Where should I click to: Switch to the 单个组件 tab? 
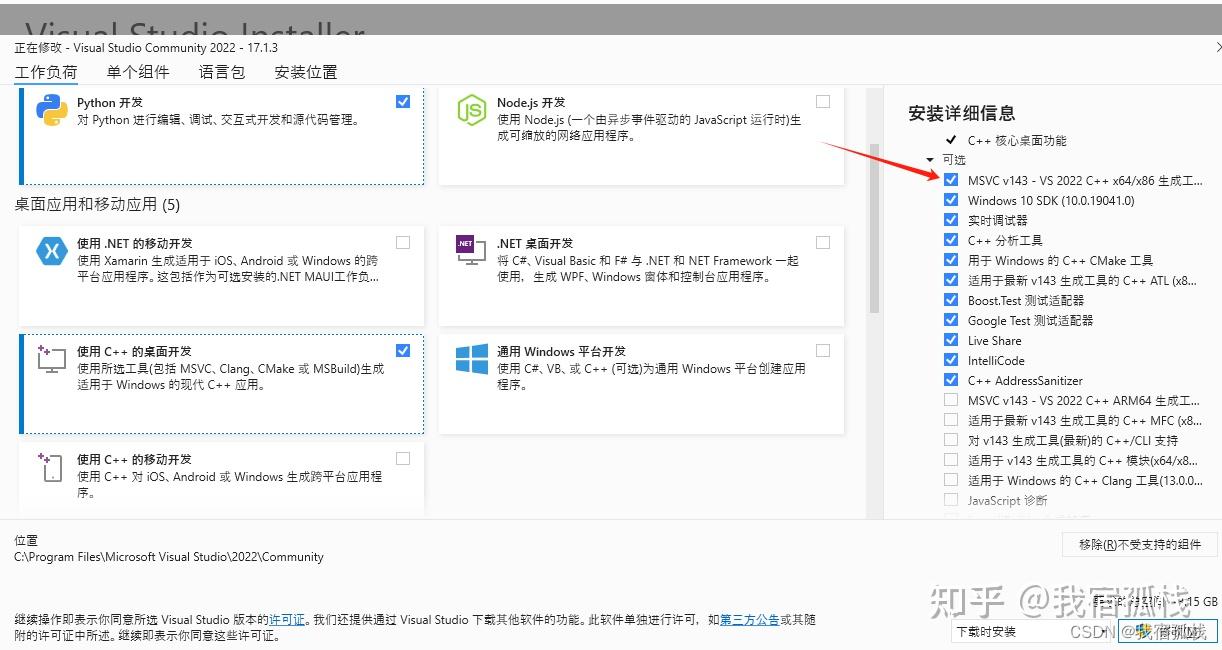point(138,72)
